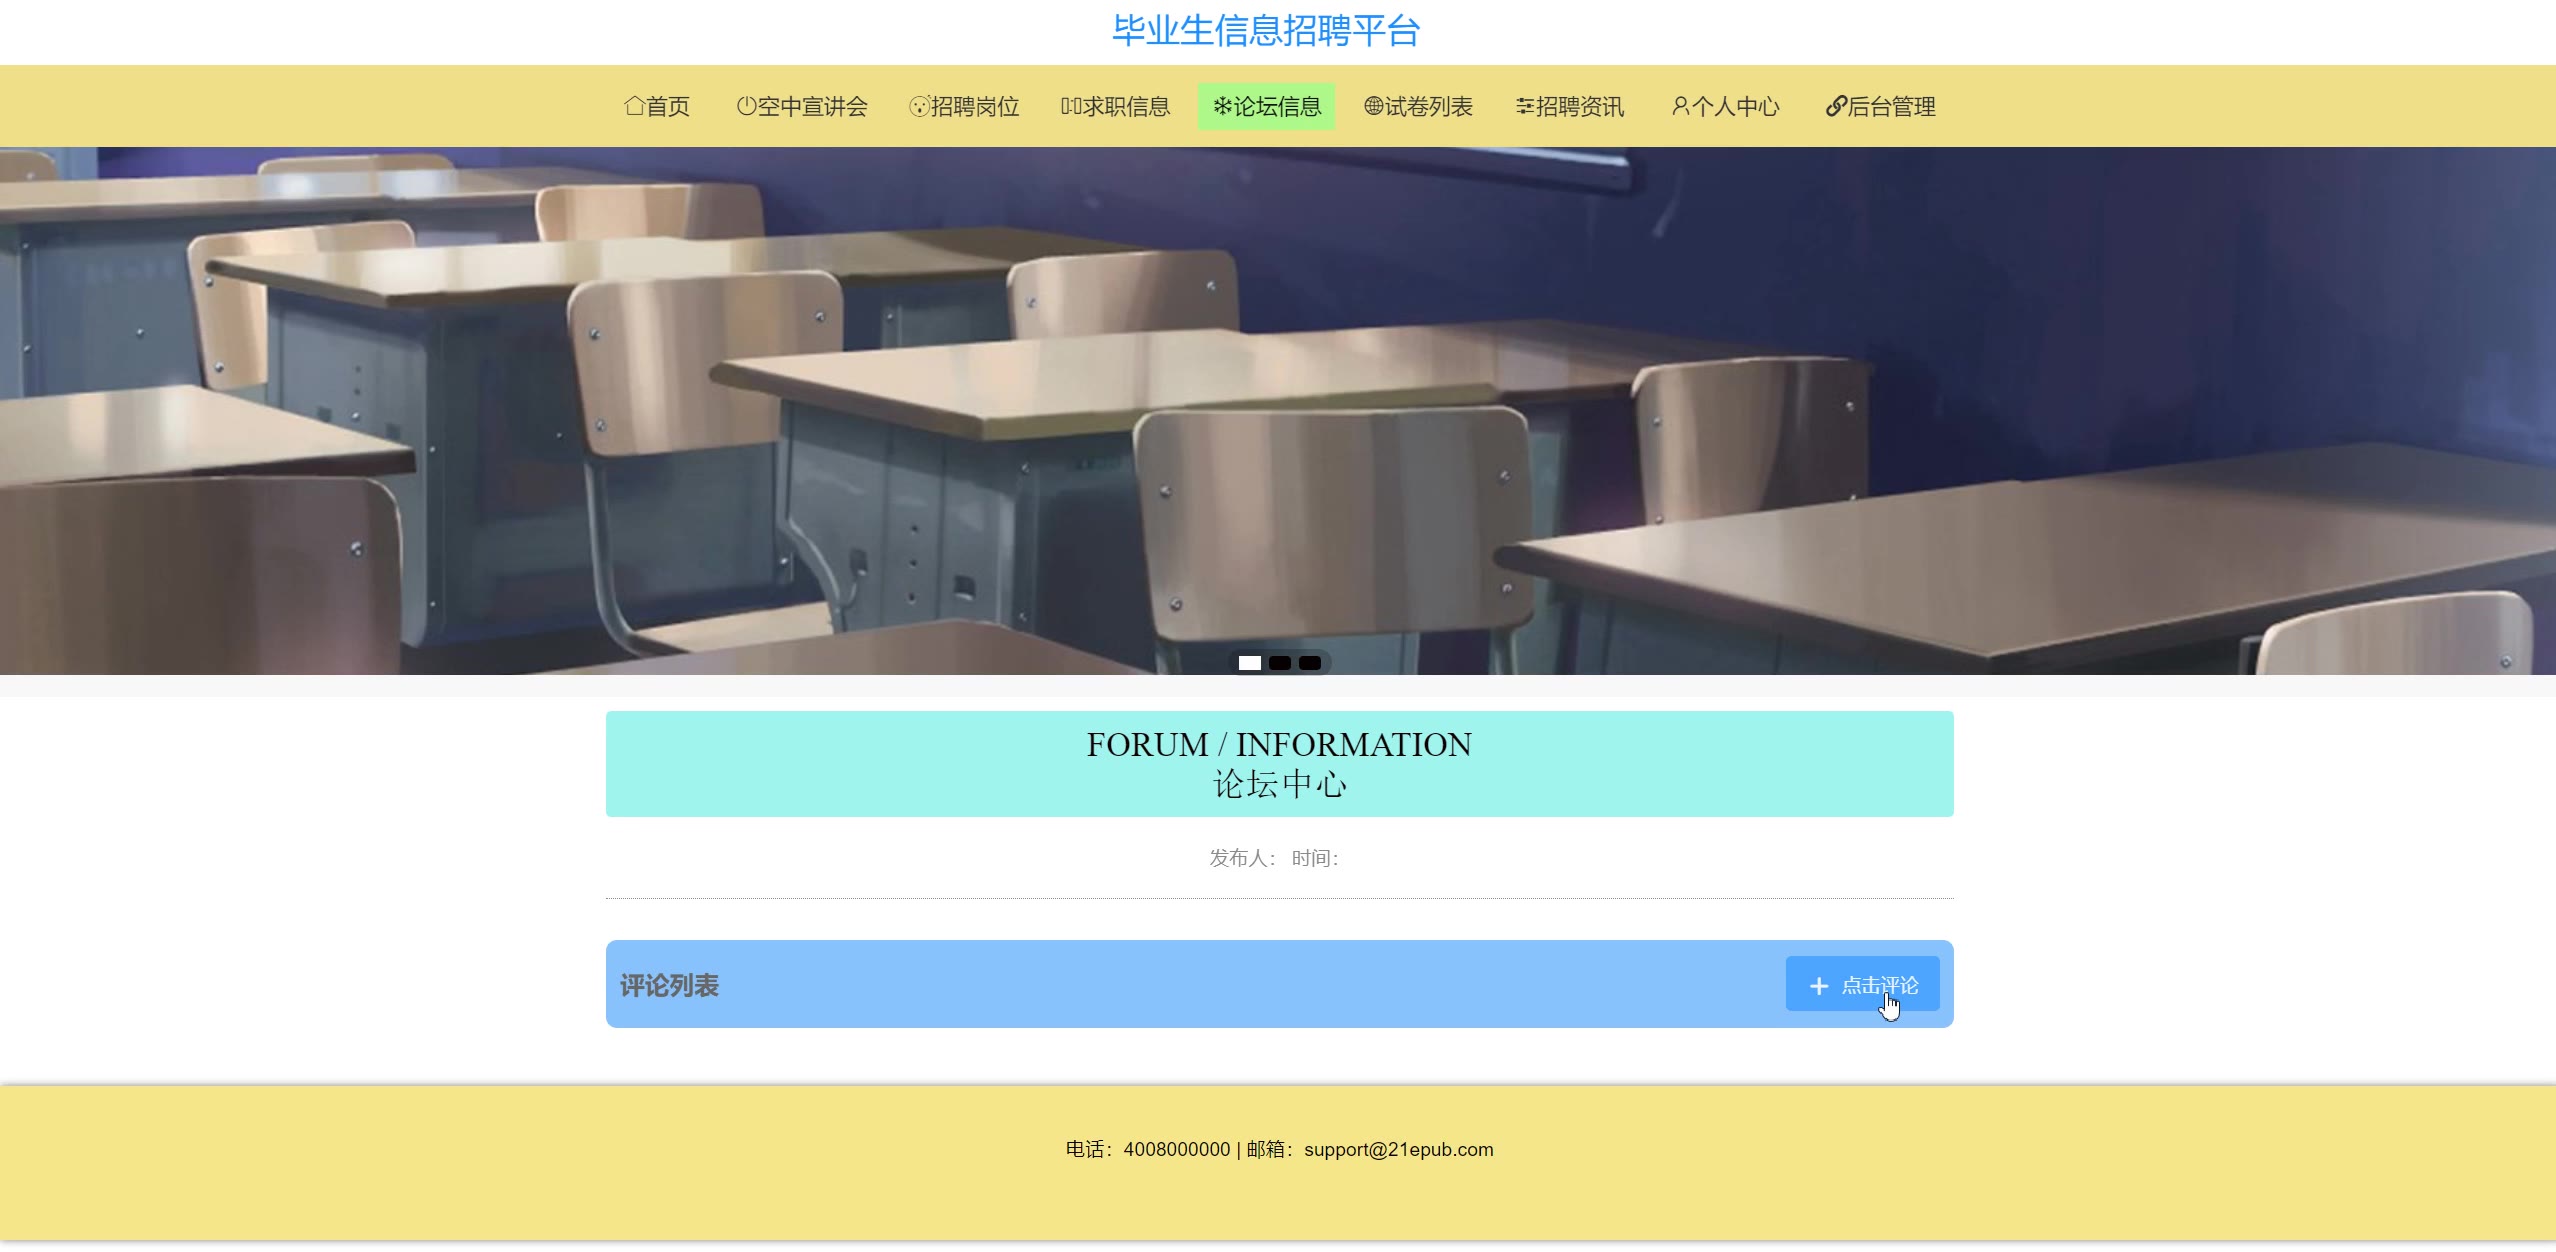The image size is (2556, 1252).
Task: Click the classroom banner image
Action: tap(1278, 400)
